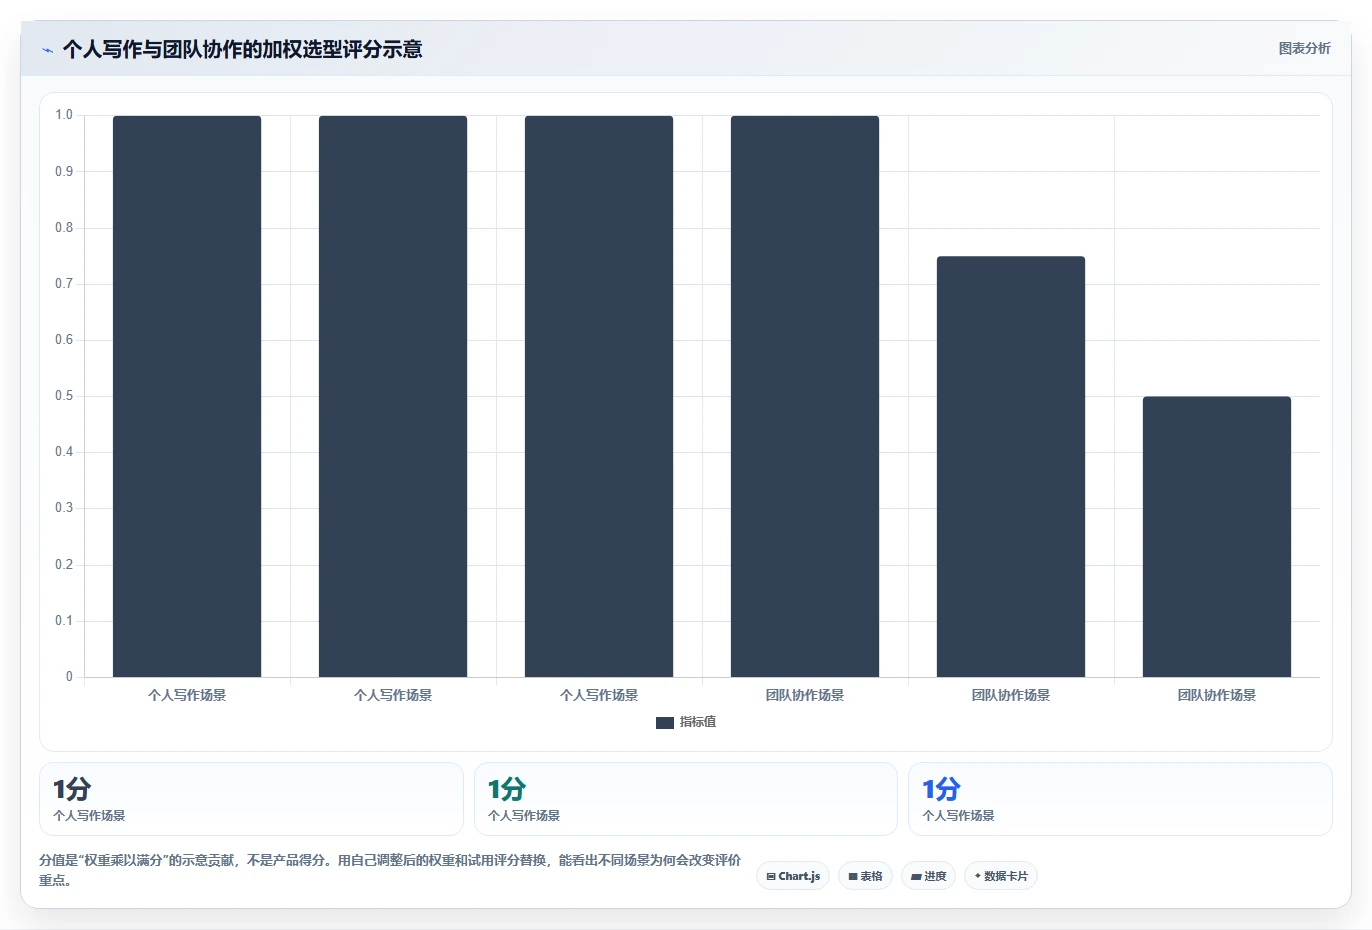
Task: Click the 1.0 y-axis tick label
Action: pyautogui.click(x=64, y=115)
